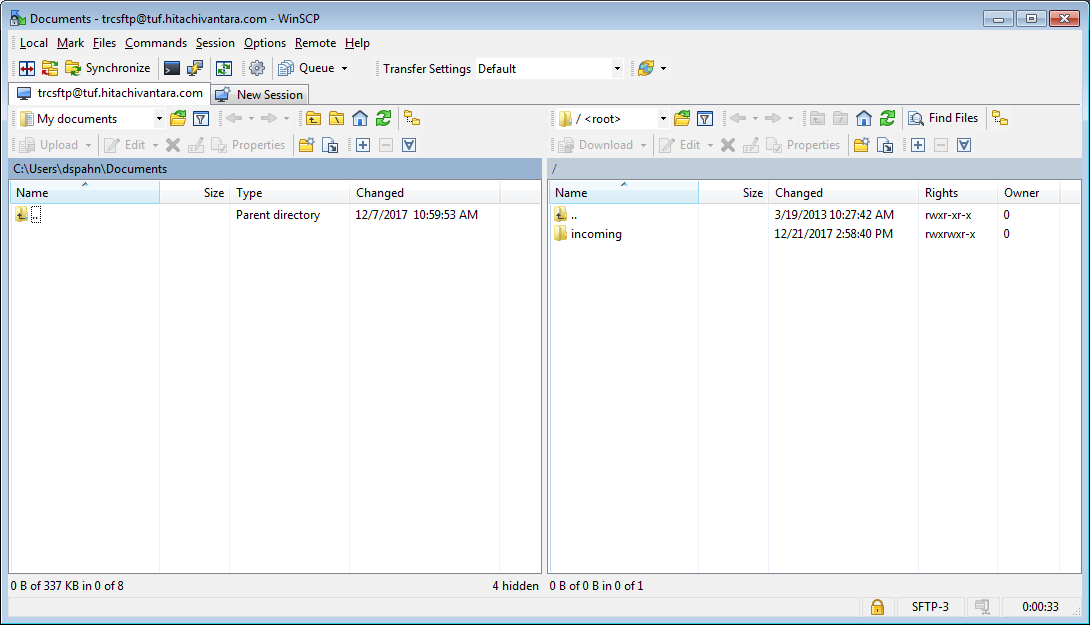This screenshot has width=1090, height=625.
Task: Sort local files by Name column
Action: [85, 193]
